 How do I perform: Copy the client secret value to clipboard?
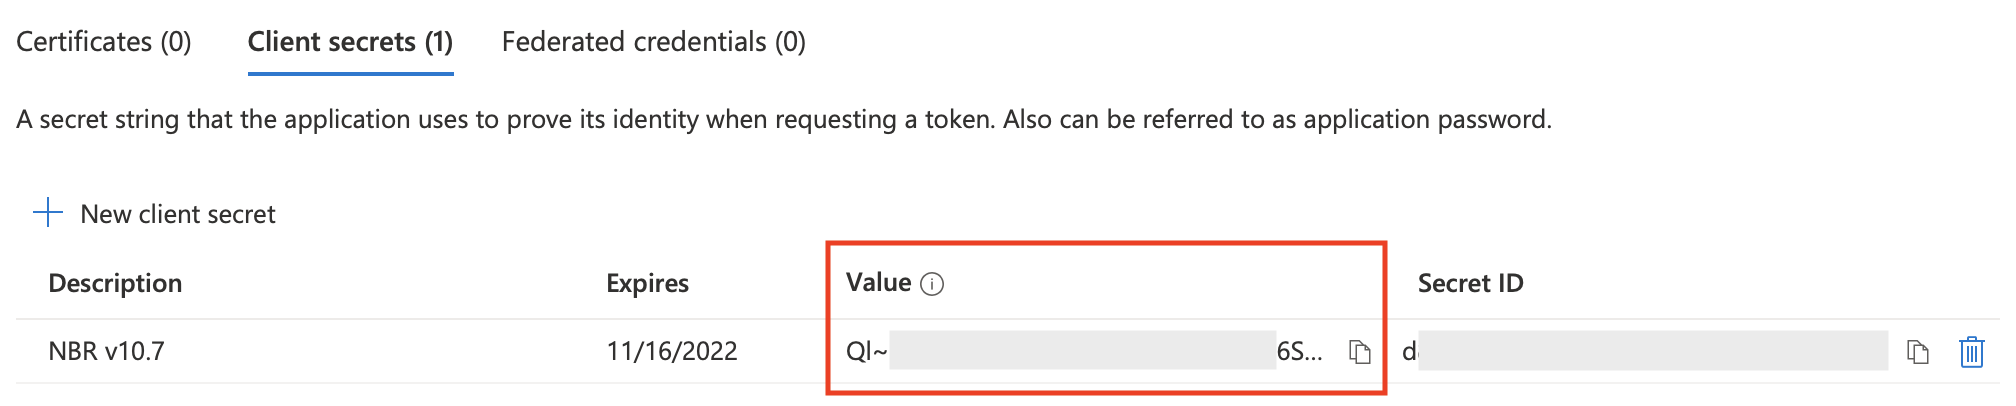click(x=1359, y=352)
